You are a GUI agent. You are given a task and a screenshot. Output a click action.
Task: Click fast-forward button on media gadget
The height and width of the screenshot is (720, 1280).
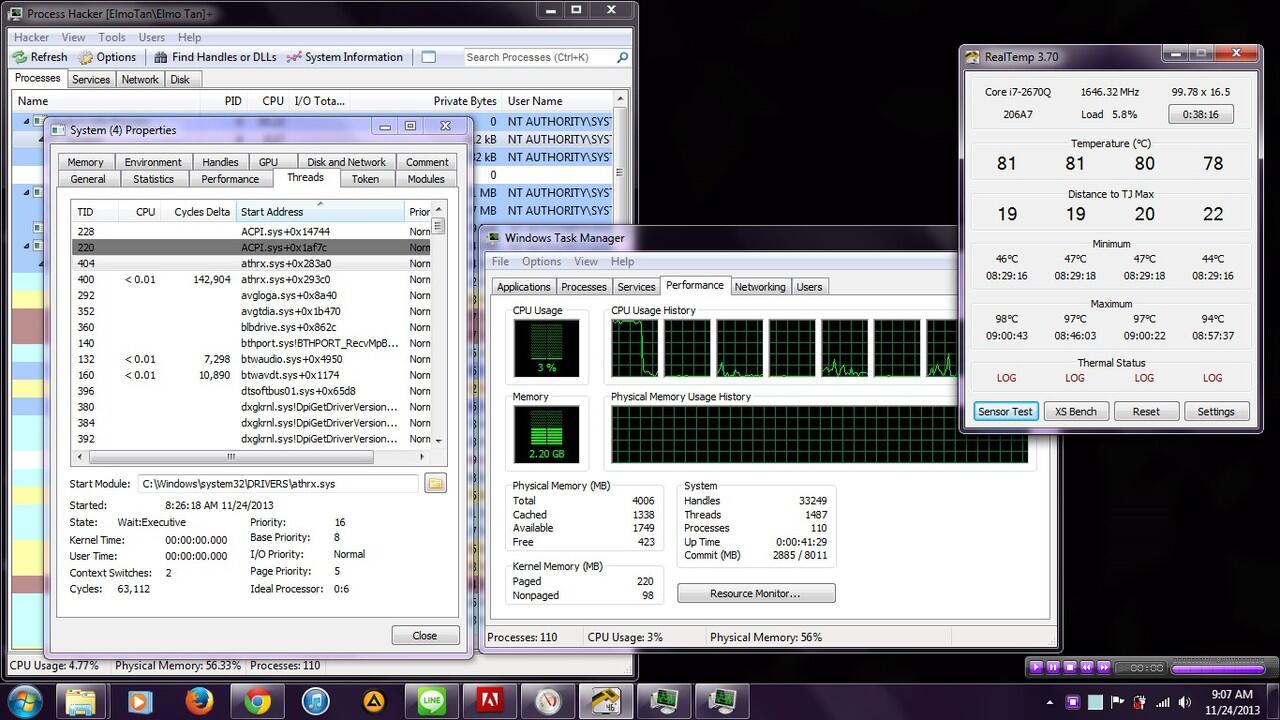pyautogui.click(x=1104, y=667)
